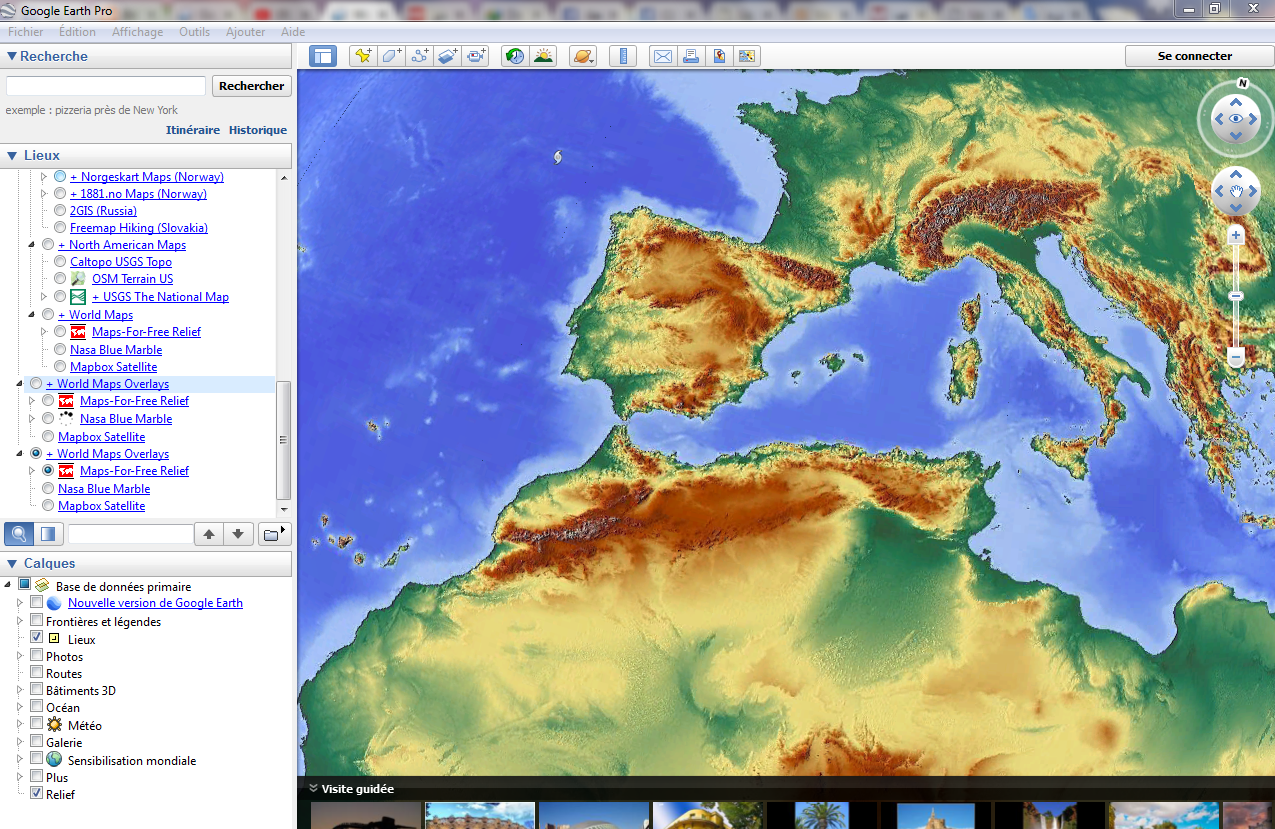Select the 2GIS (Russia) radio button
1275x829 pixels.
coord(60,211)
